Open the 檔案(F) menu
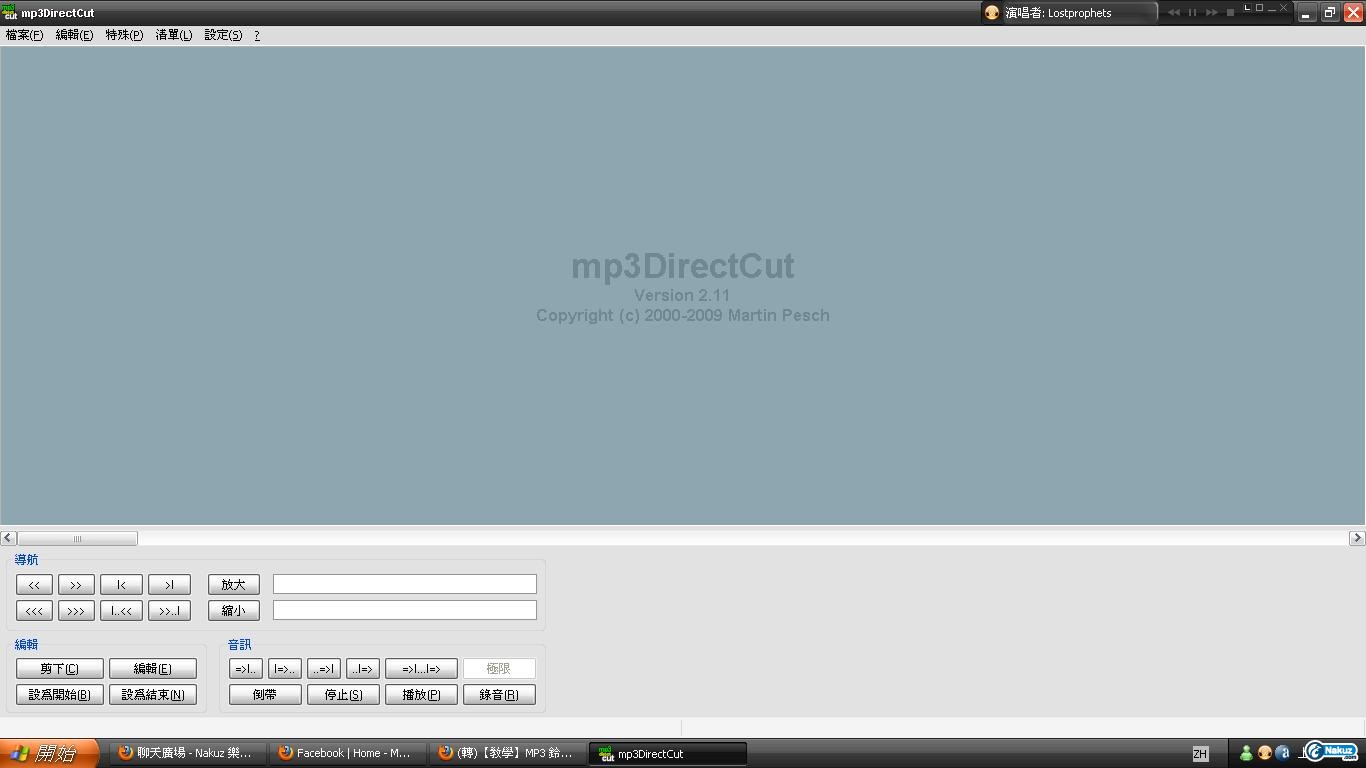The width and height of the screenshot is (1366, 768). (x=24, y=35)
